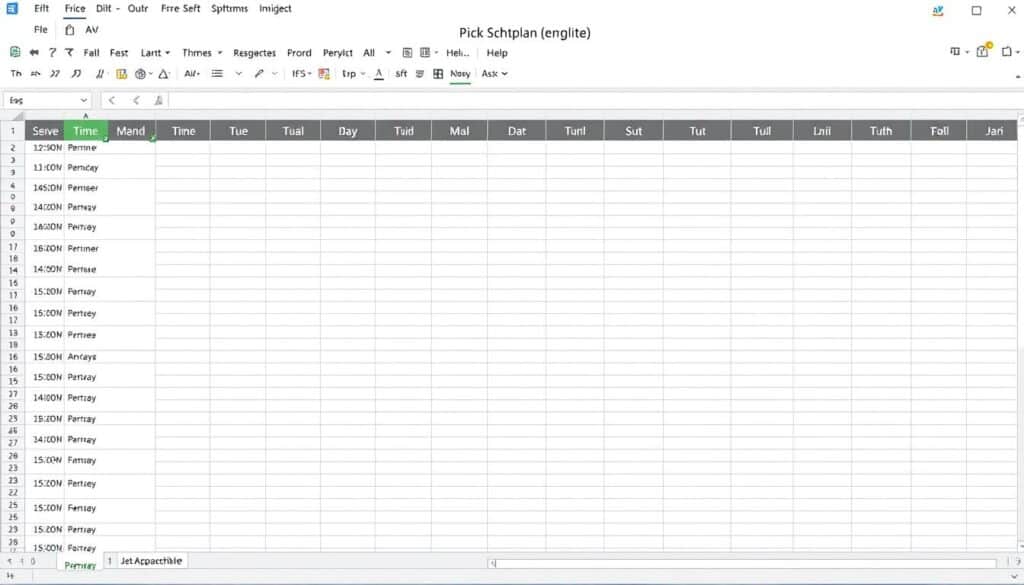The height and width of the screenshot is (585, 1024).
Task: Click the table borders grid icon
Action: [438, 74]
